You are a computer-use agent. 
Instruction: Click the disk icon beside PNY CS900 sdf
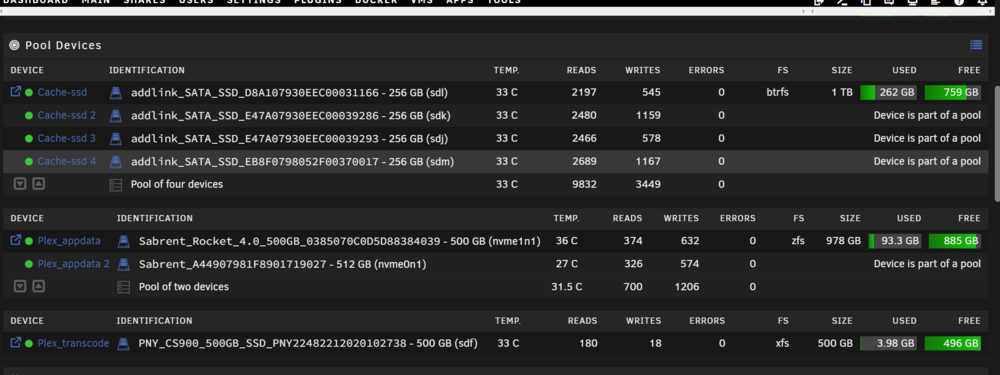(x=124, y=344)
